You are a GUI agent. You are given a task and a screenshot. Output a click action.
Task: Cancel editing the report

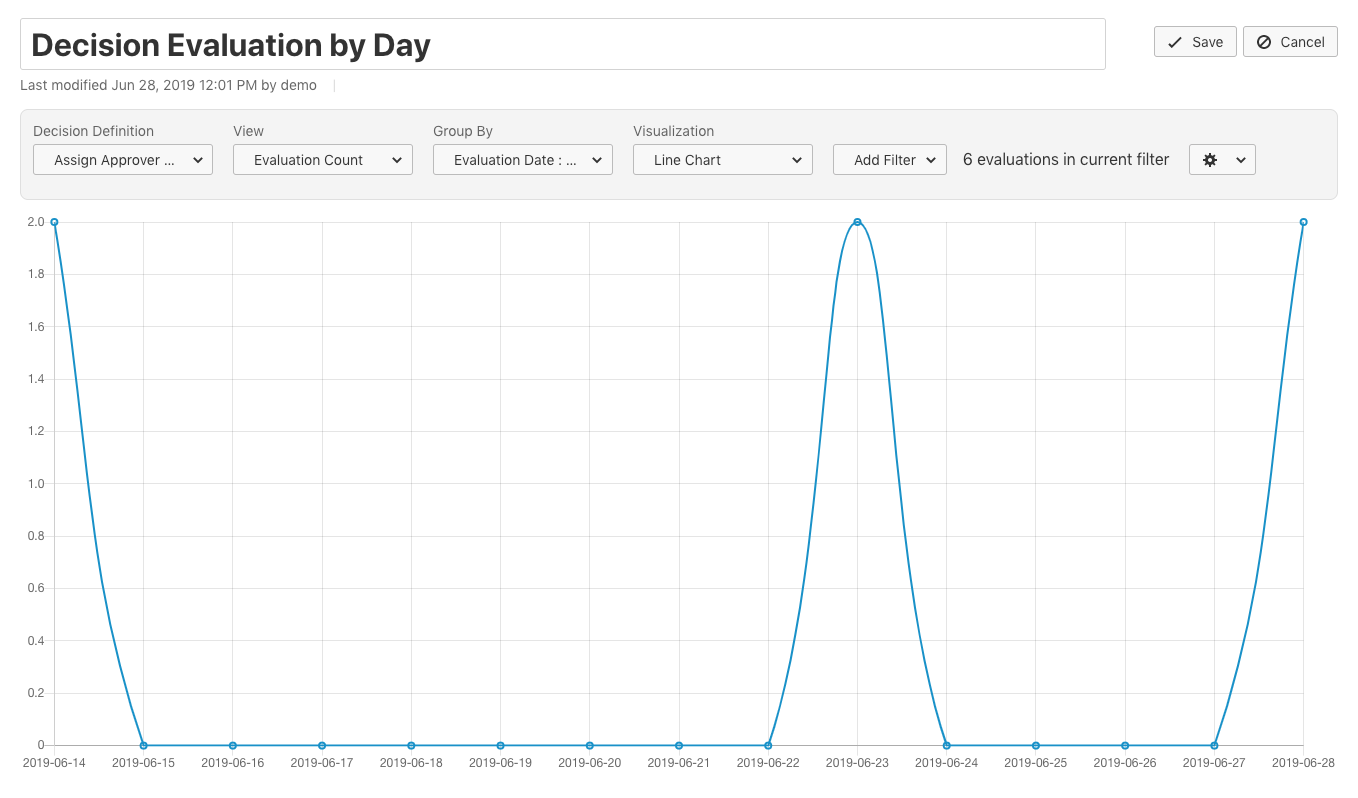pos(1290,42)
